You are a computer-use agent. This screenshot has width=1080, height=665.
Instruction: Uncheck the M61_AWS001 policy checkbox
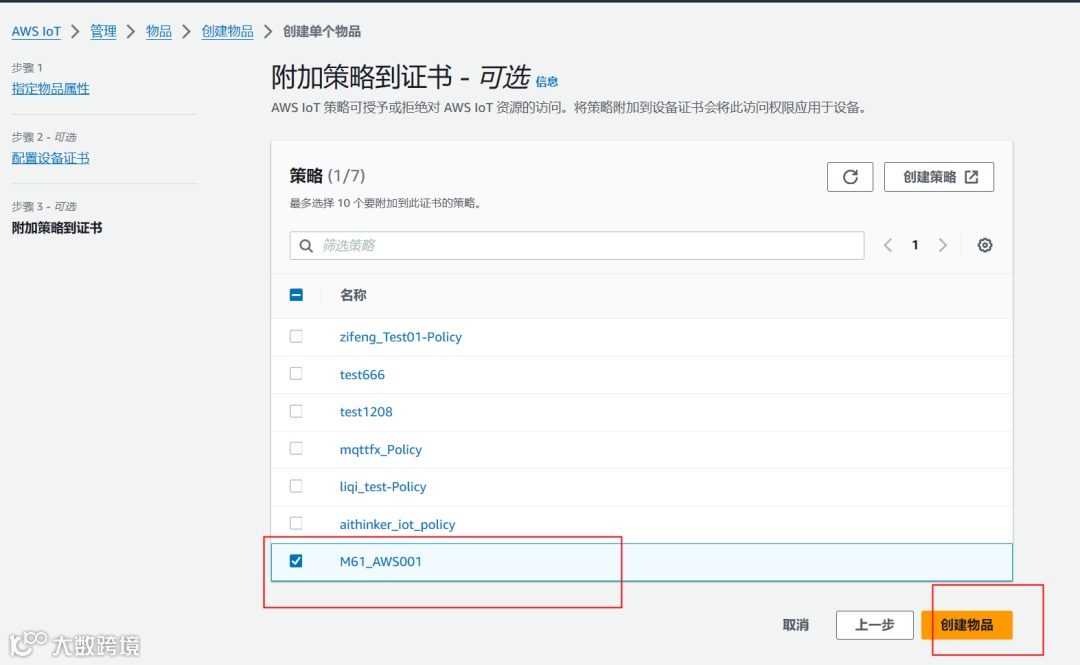point(296,561)
